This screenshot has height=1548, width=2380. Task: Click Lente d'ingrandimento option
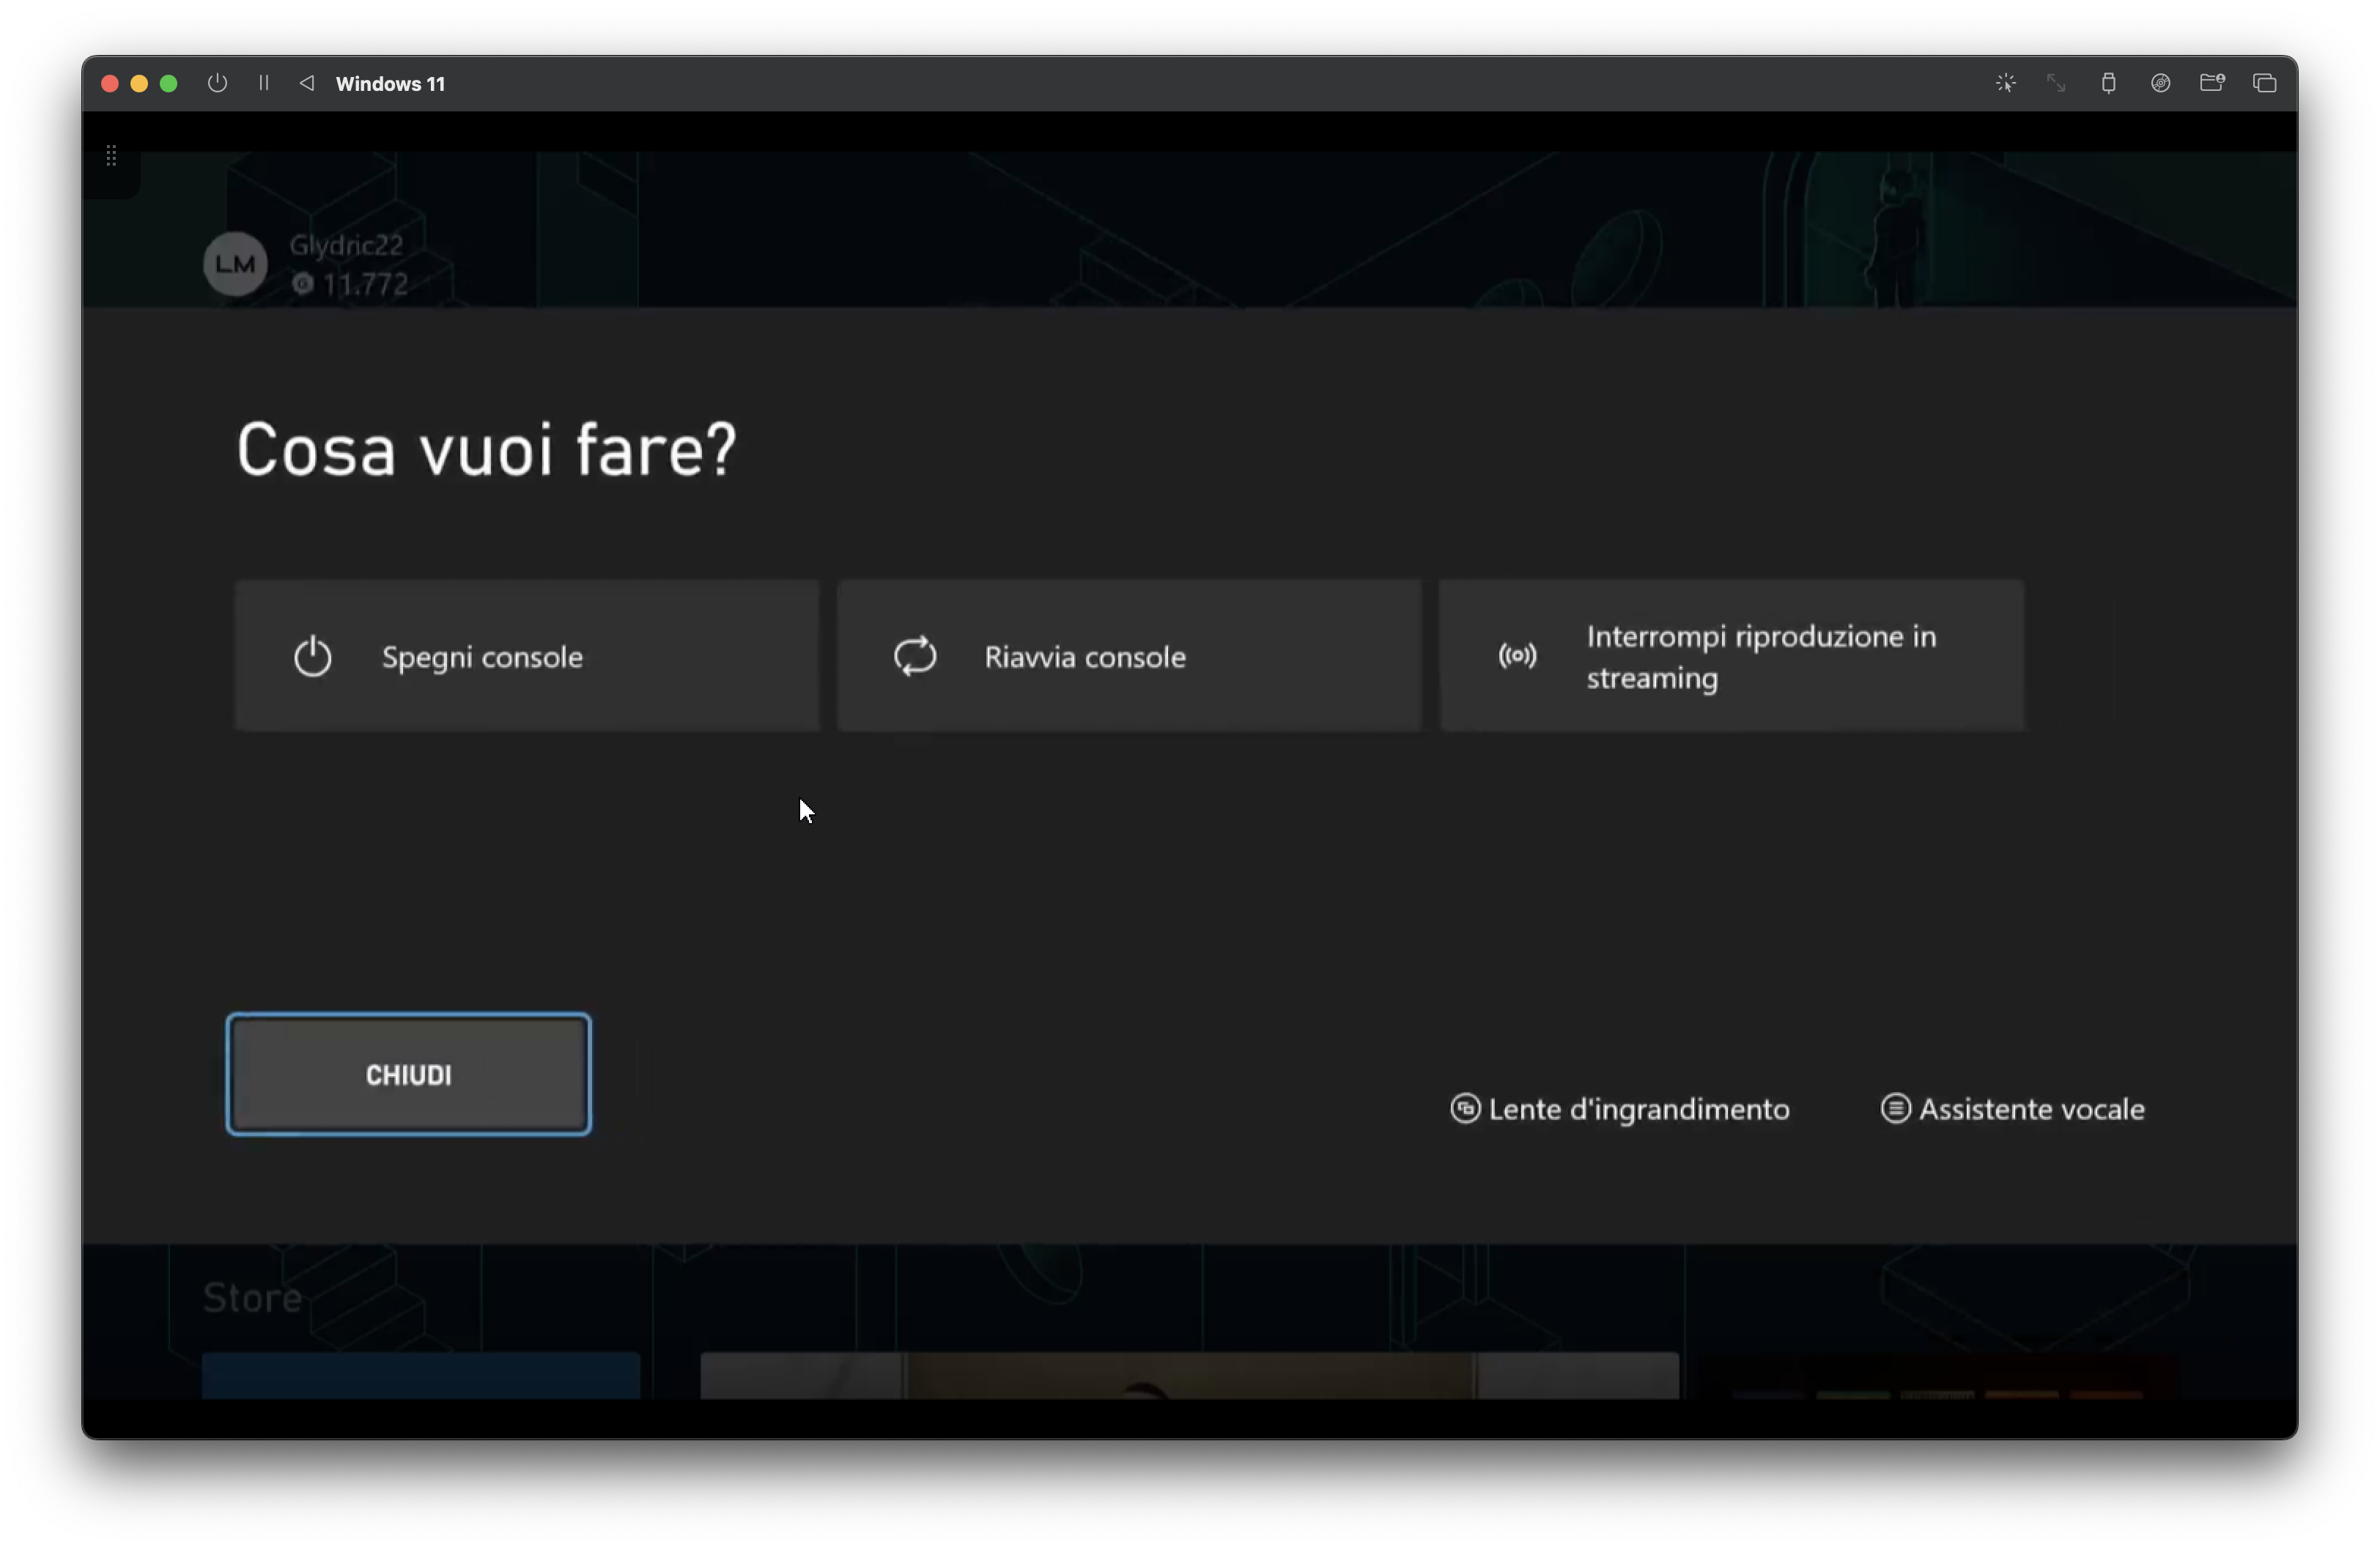[x=1620, y=1109]
